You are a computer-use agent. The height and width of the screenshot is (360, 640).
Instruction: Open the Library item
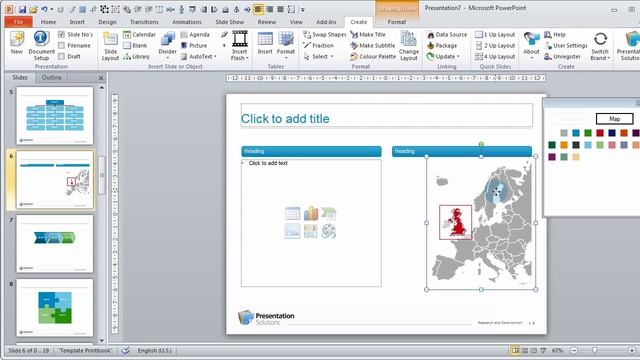[136, 57]
